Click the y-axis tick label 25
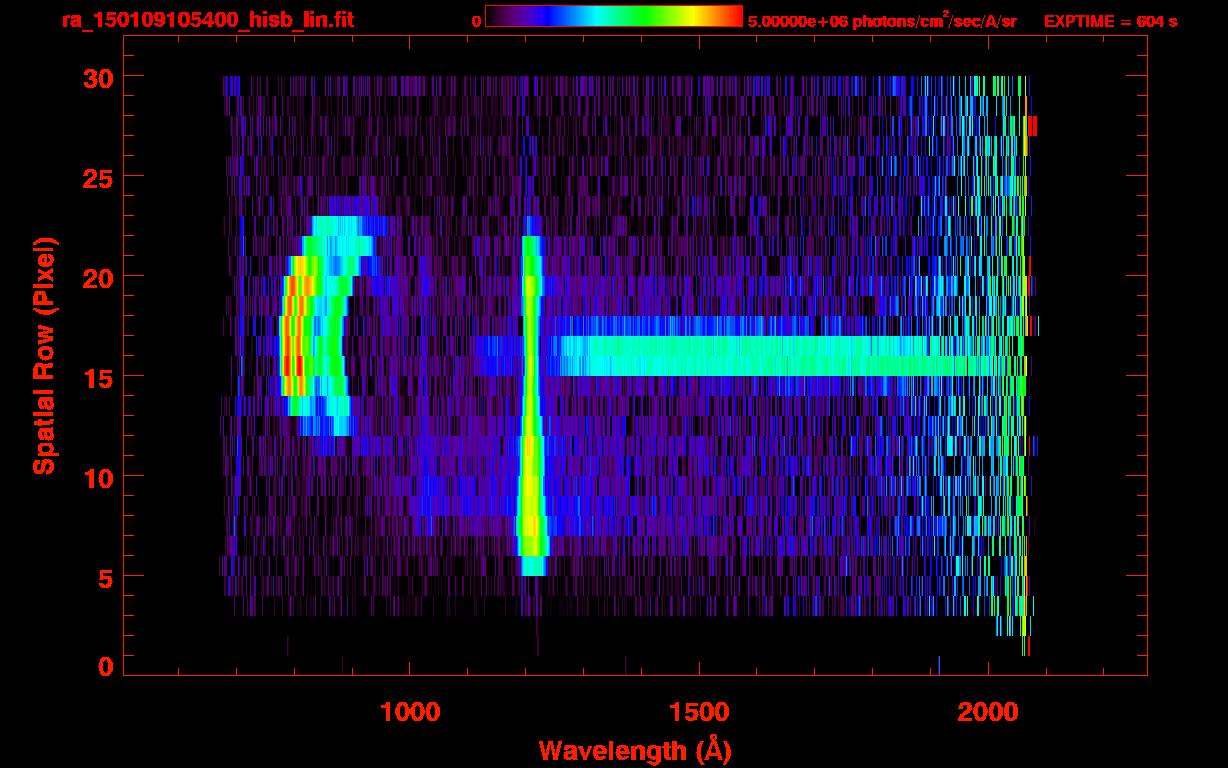 pyautogui.click(x=97, y=177)
